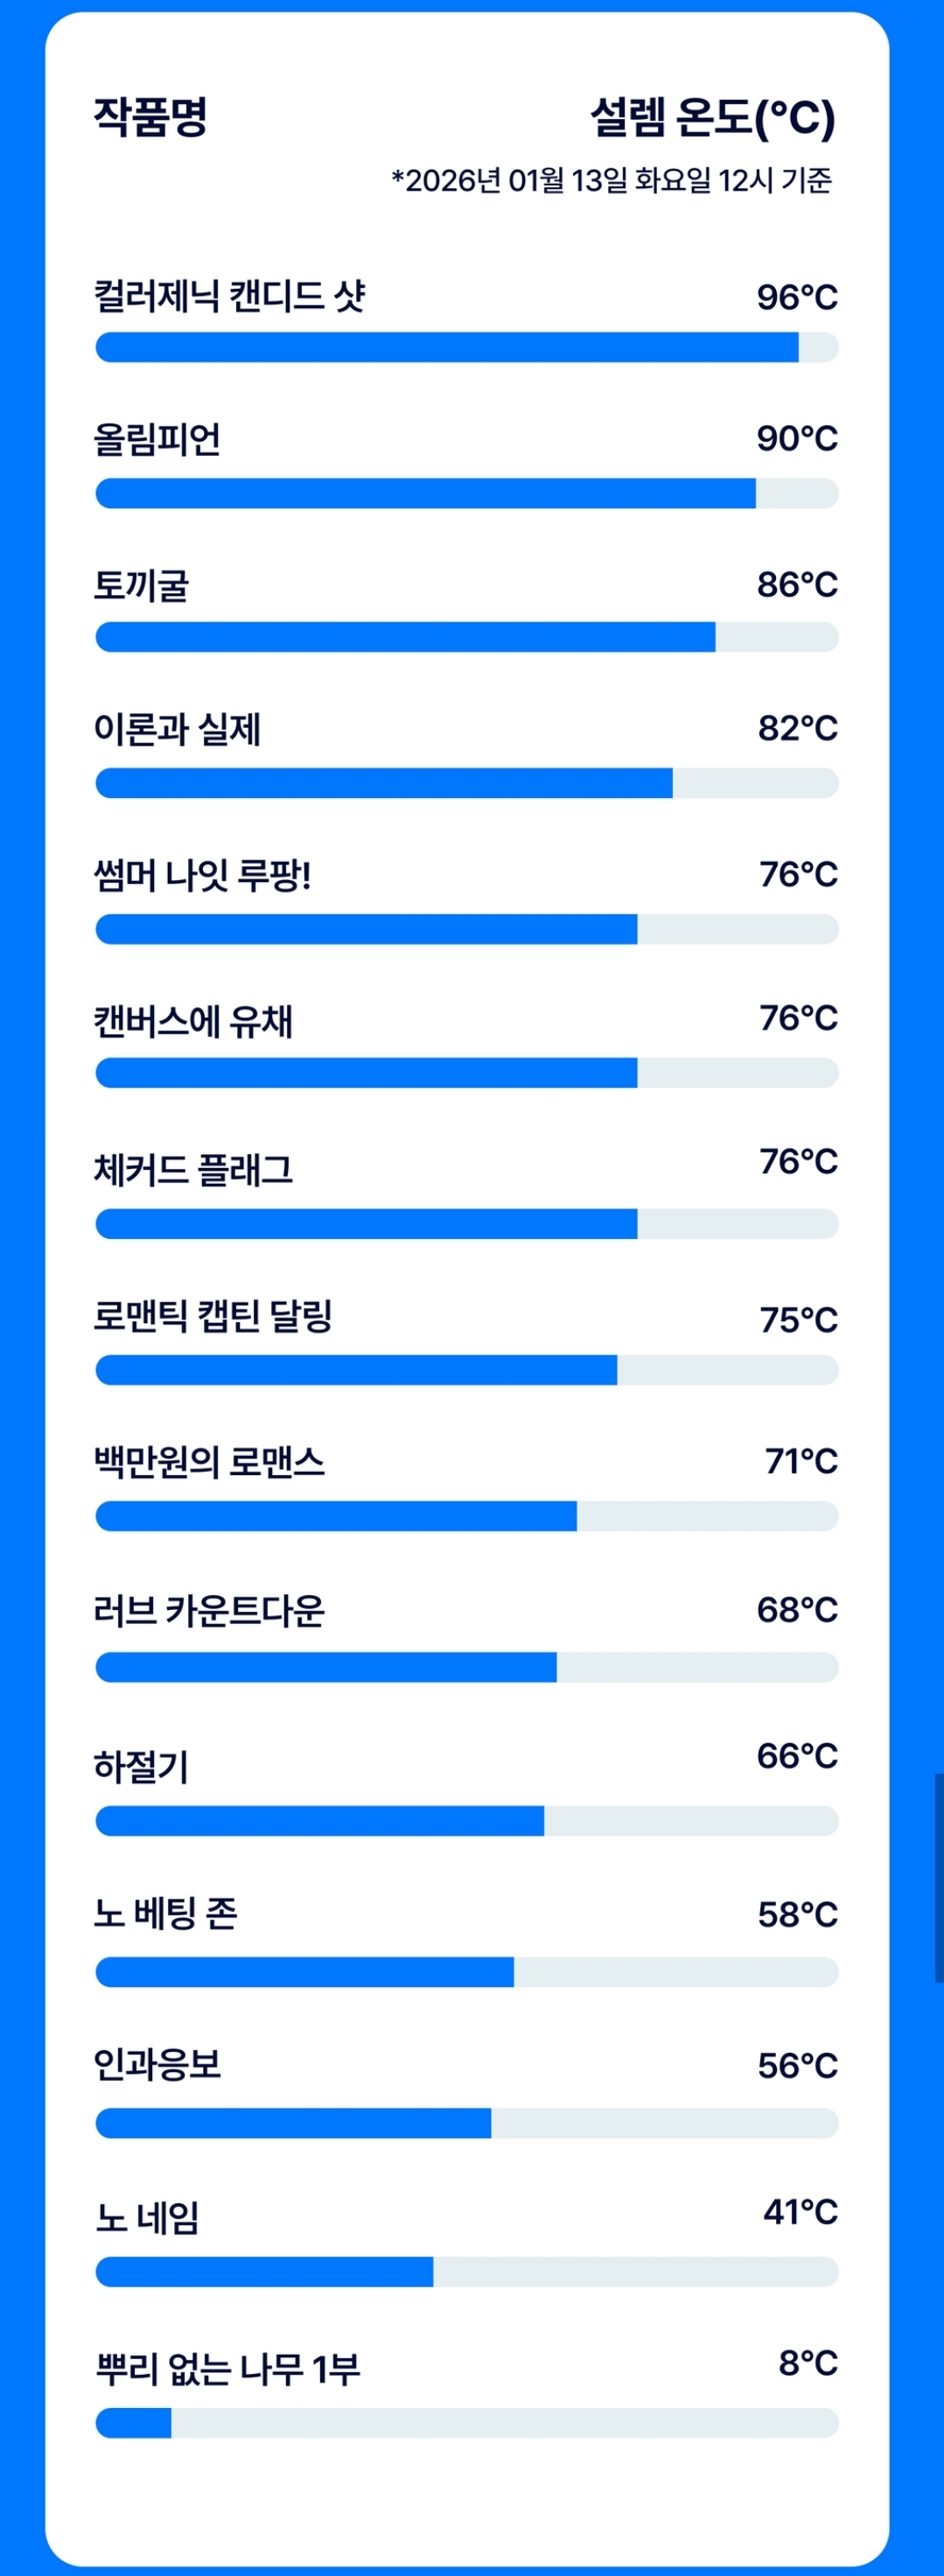Viewport: 944px width, 2576px height.
Task: Click the 8°C bar for 뿌리 없는 나무
Action: pyautogui.click(x=467, y=2423)
